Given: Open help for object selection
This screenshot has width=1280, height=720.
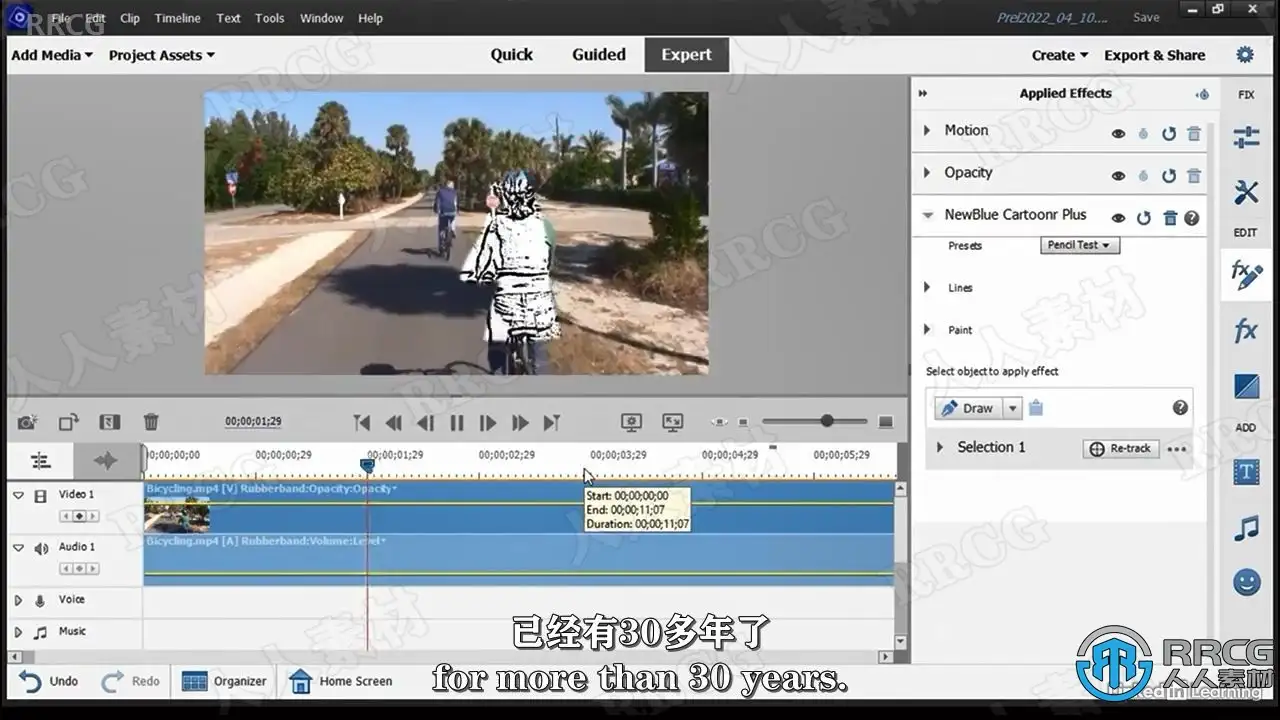Looking at the screenshot, I should tap(1180, 407).
